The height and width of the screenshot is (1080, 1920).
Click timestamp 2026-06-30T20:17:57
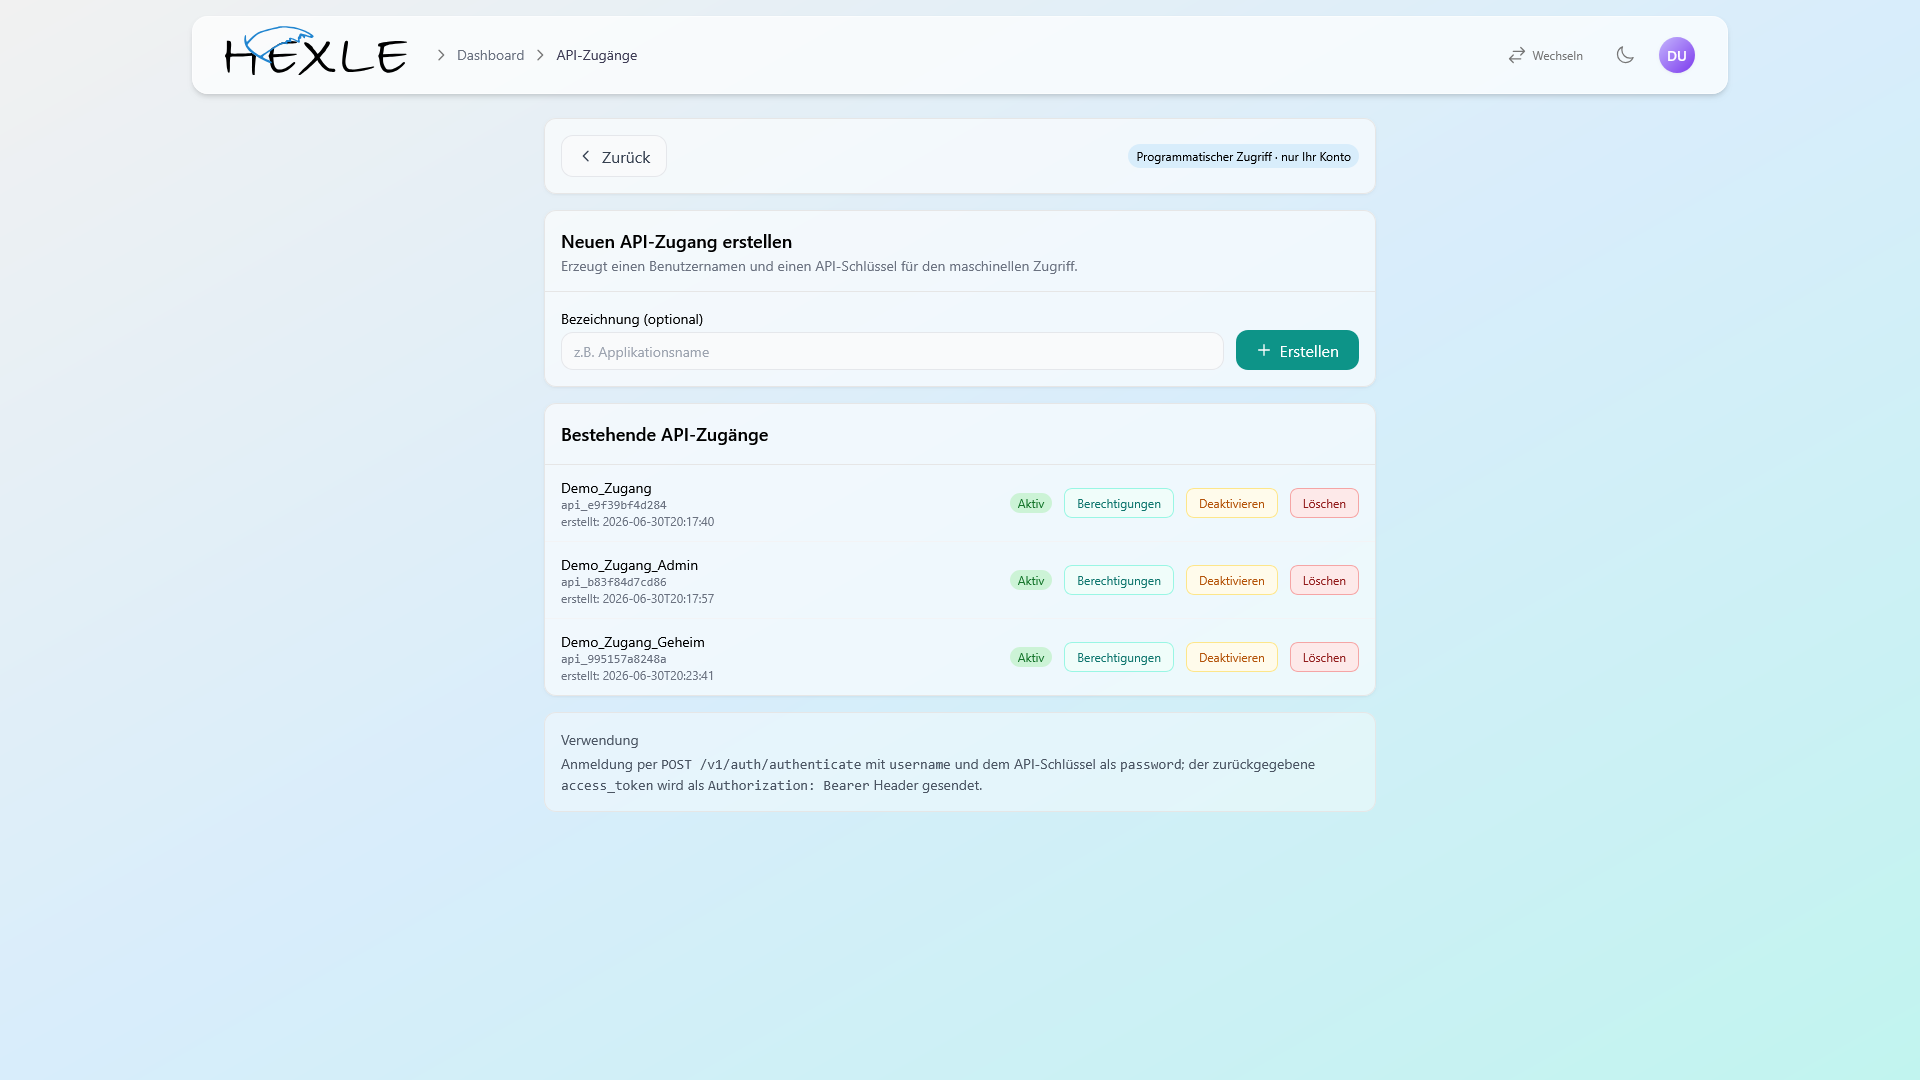[x=658, y=599]
